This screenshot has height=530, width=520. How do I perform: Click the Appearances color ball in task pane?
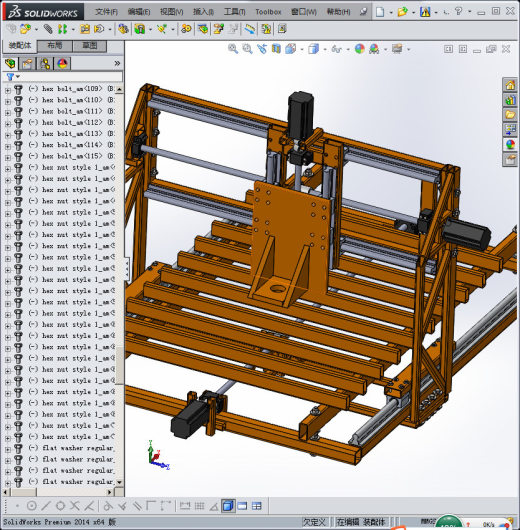click(x=510, y=144)
